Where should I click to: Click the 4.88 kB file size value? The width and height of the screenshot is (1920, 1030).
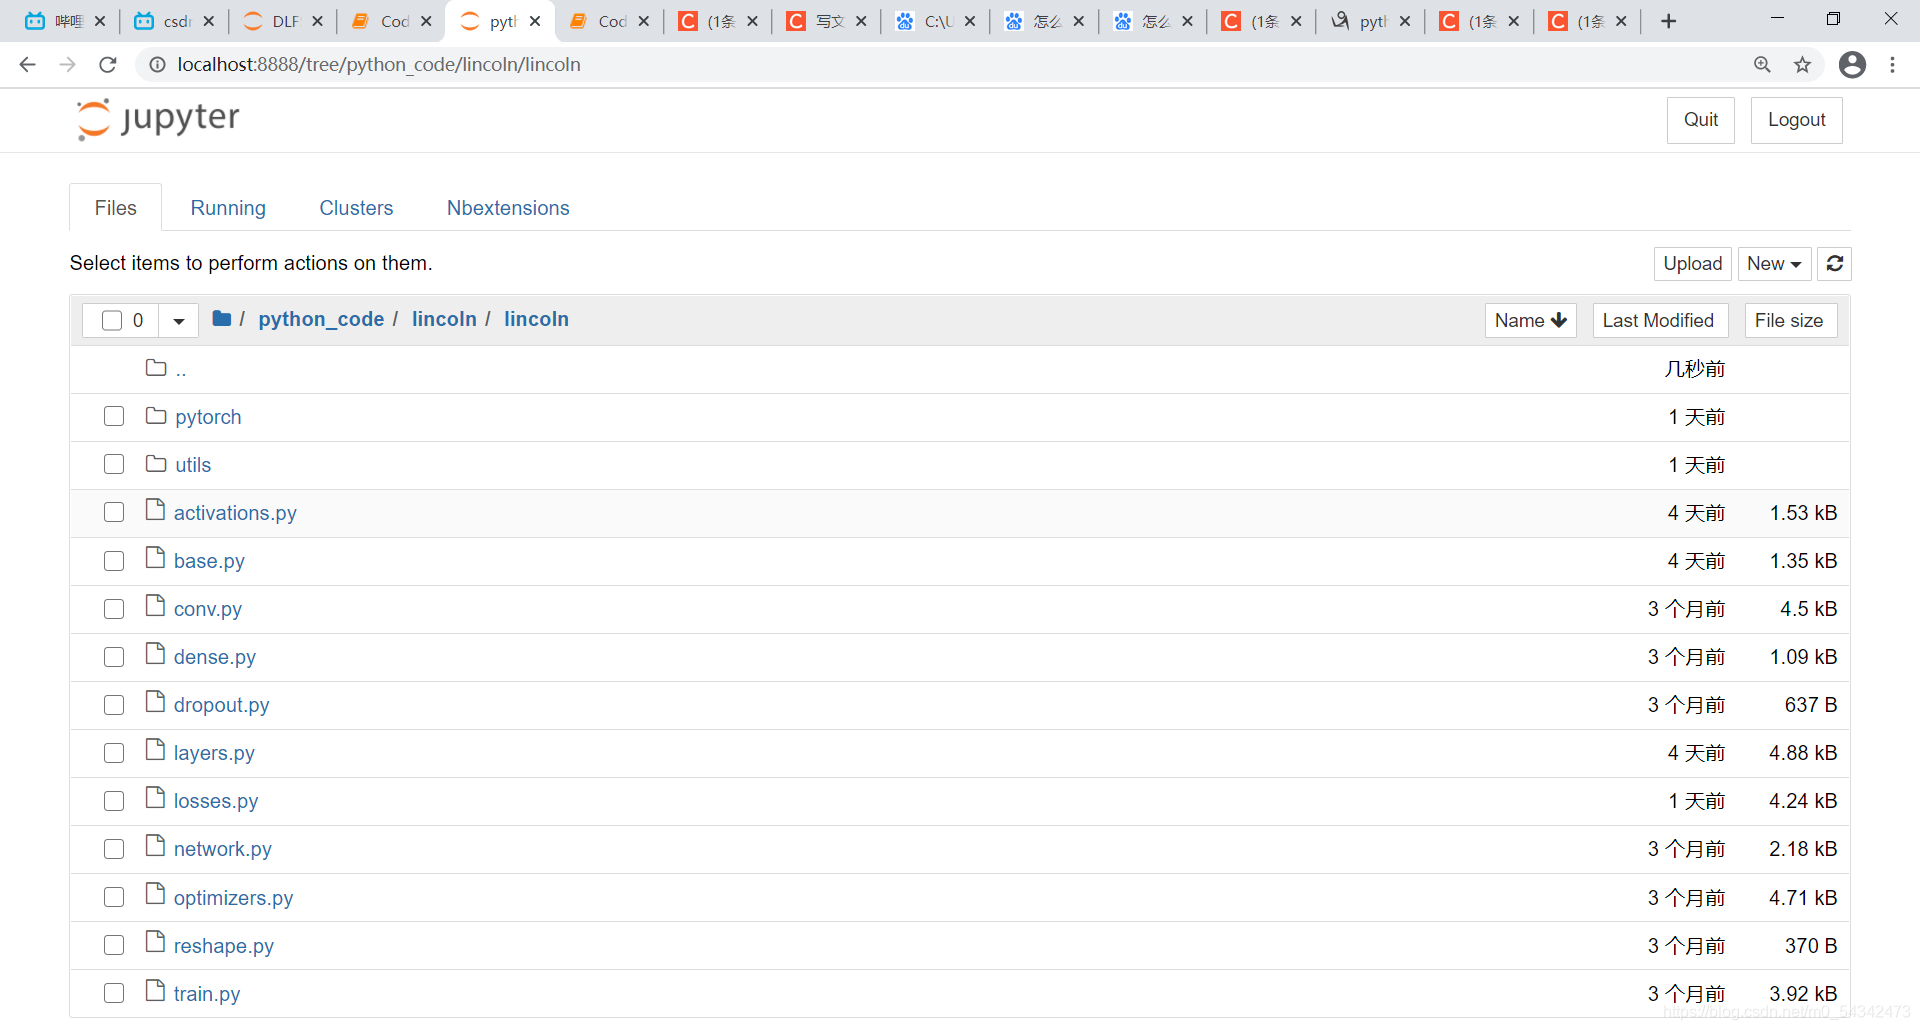[1802, 753]
